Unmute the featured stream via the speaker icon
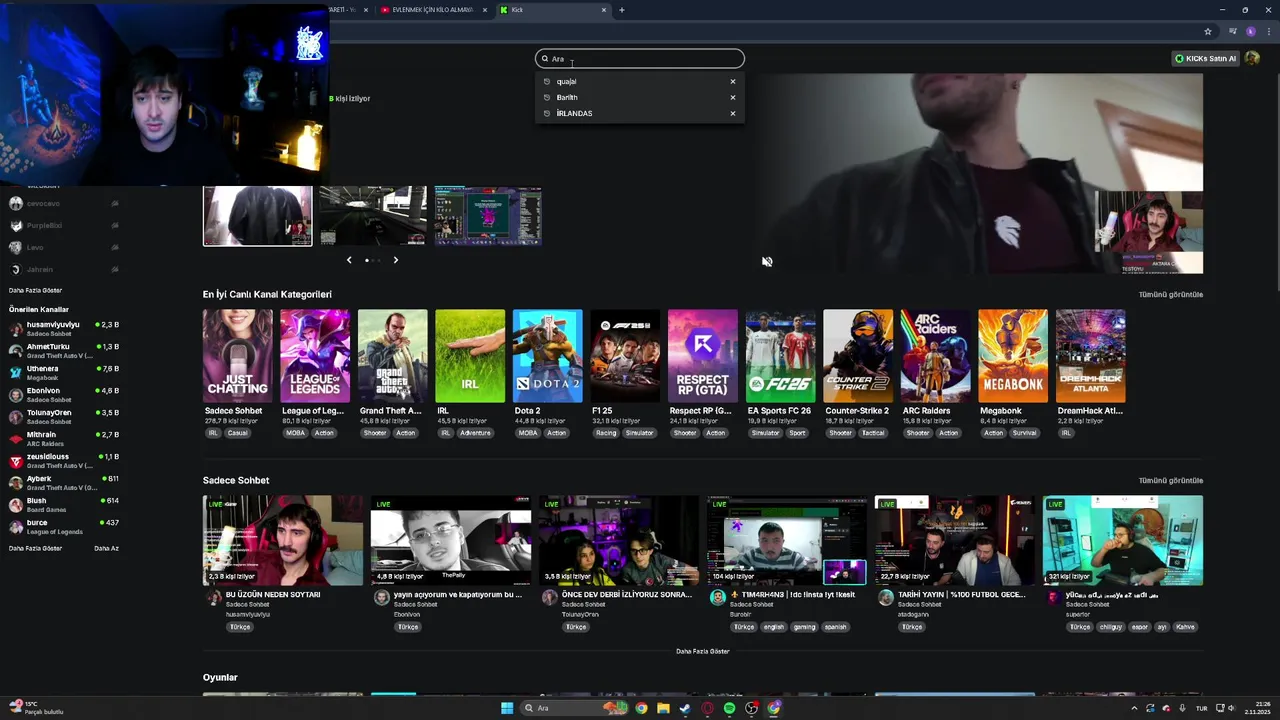This screenshot has height=720, width=1280. 767,262
